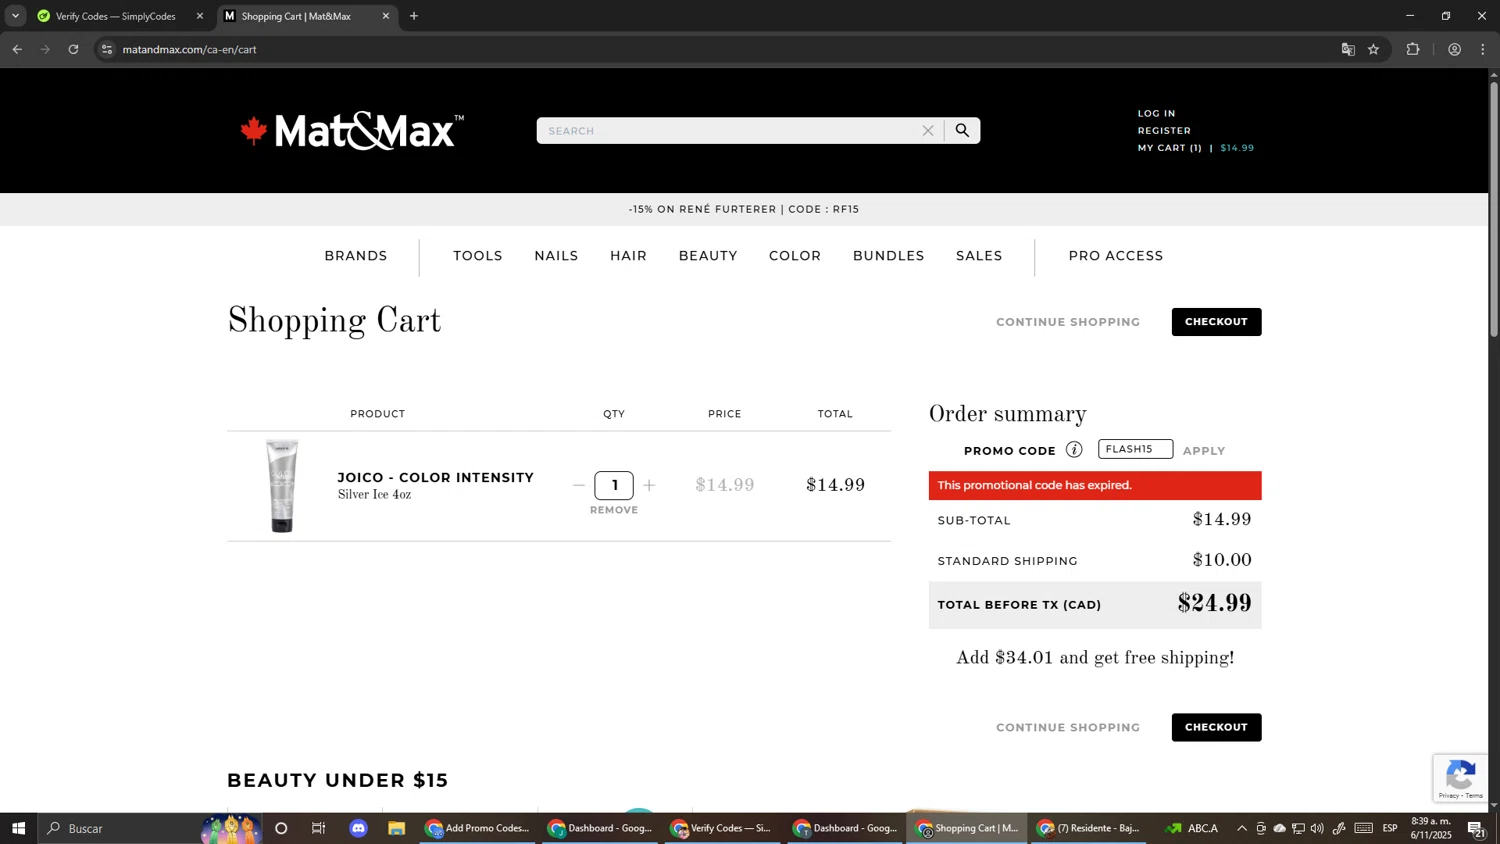
Task: Open the COLOR menu
Action: click(795, 256)
